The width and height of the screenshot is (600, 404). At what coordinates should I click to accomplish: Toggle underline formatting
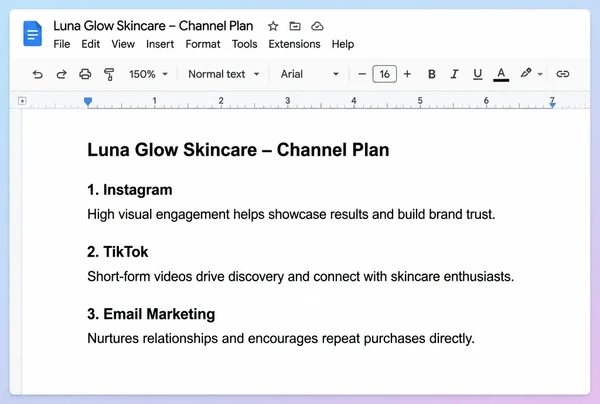(478, 74)
